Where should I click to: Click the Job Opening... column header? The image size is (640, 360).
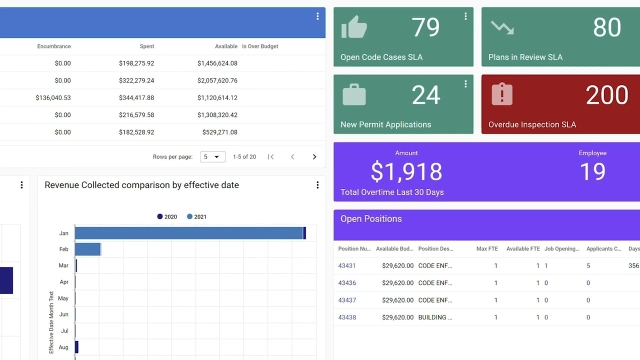[x=562, y=249]
